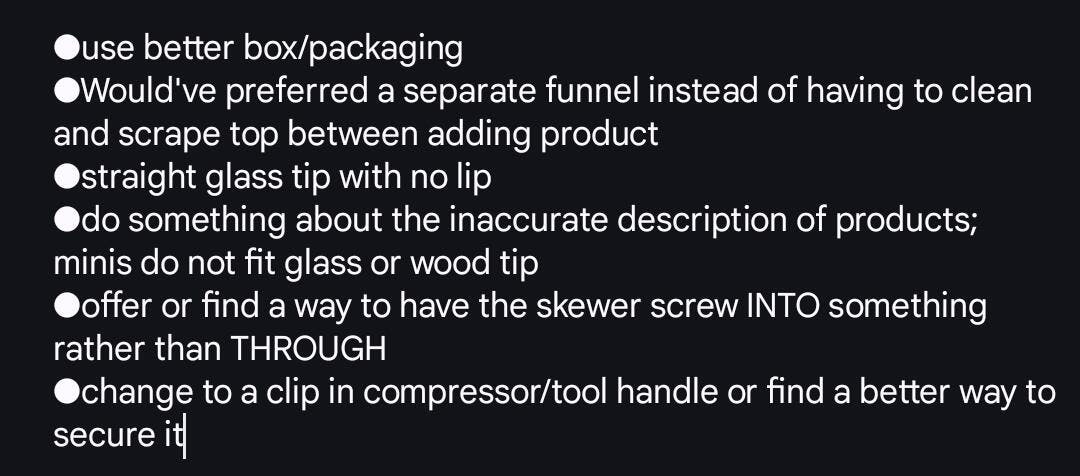This screenshot has width=1080, height=476.
Task: Click the bullet before "Would've preferred"
Action: tap(67, 91)
